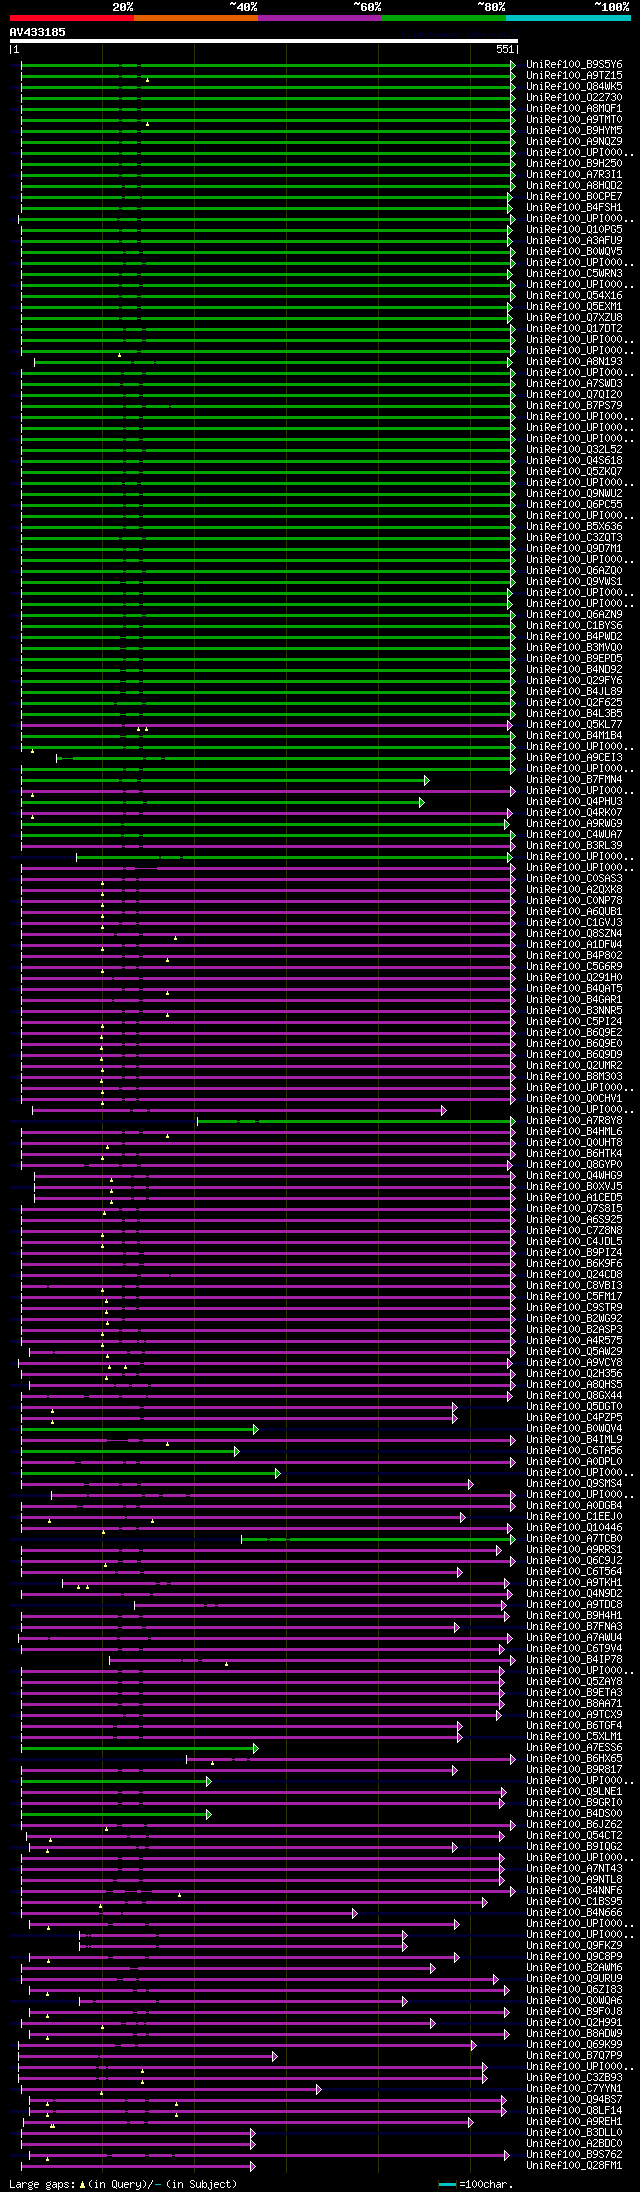
Task: Select hit label UniRef100_B4M1B4
Action: 574,735
